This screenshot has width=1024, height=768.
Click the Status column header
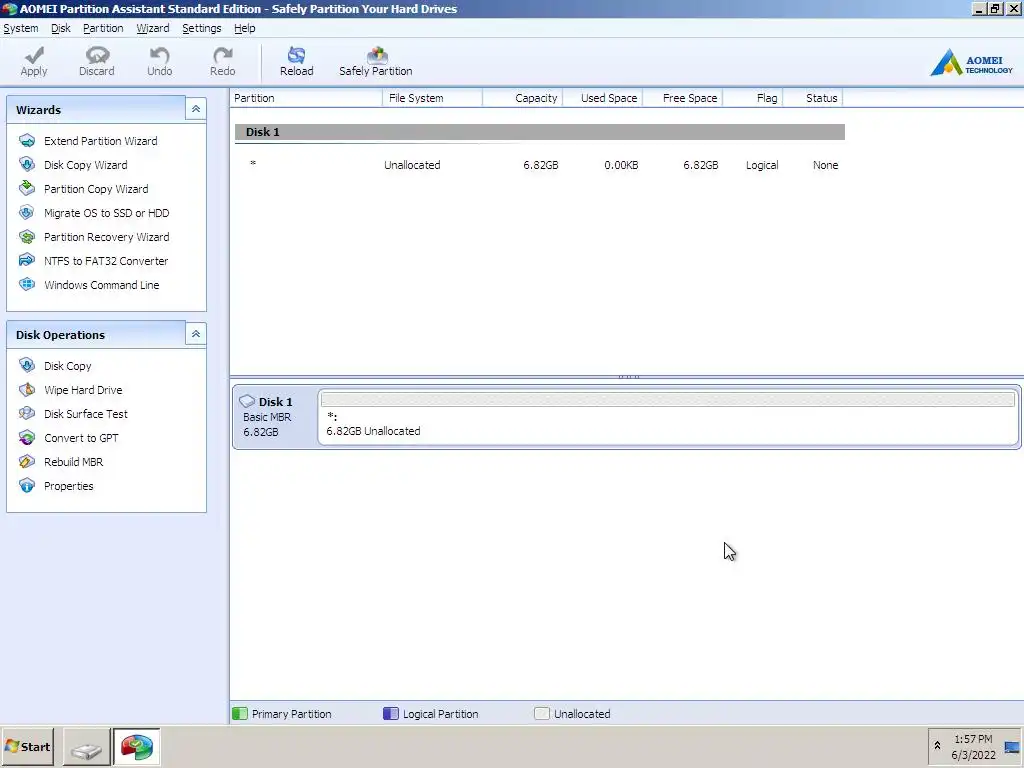[x=813, y=98]
